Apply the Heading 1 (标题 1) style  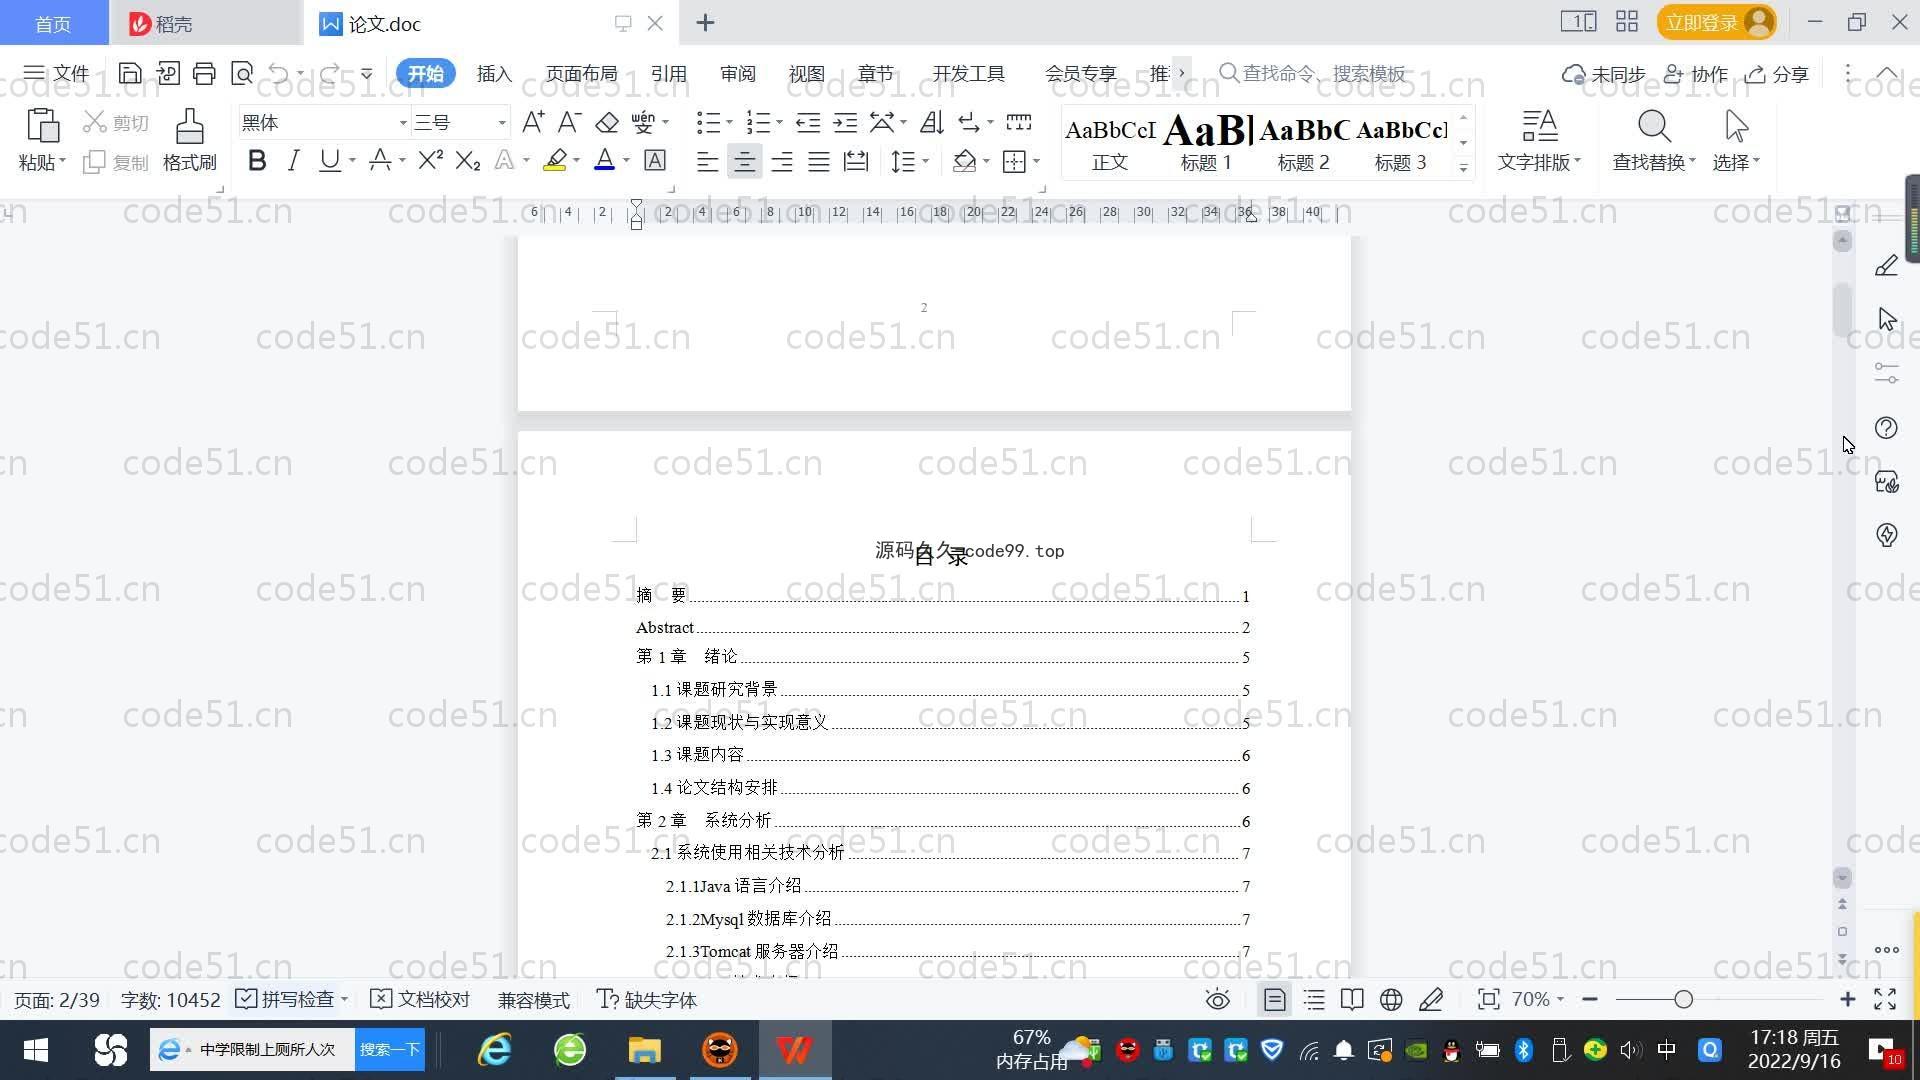[1207, 140]
